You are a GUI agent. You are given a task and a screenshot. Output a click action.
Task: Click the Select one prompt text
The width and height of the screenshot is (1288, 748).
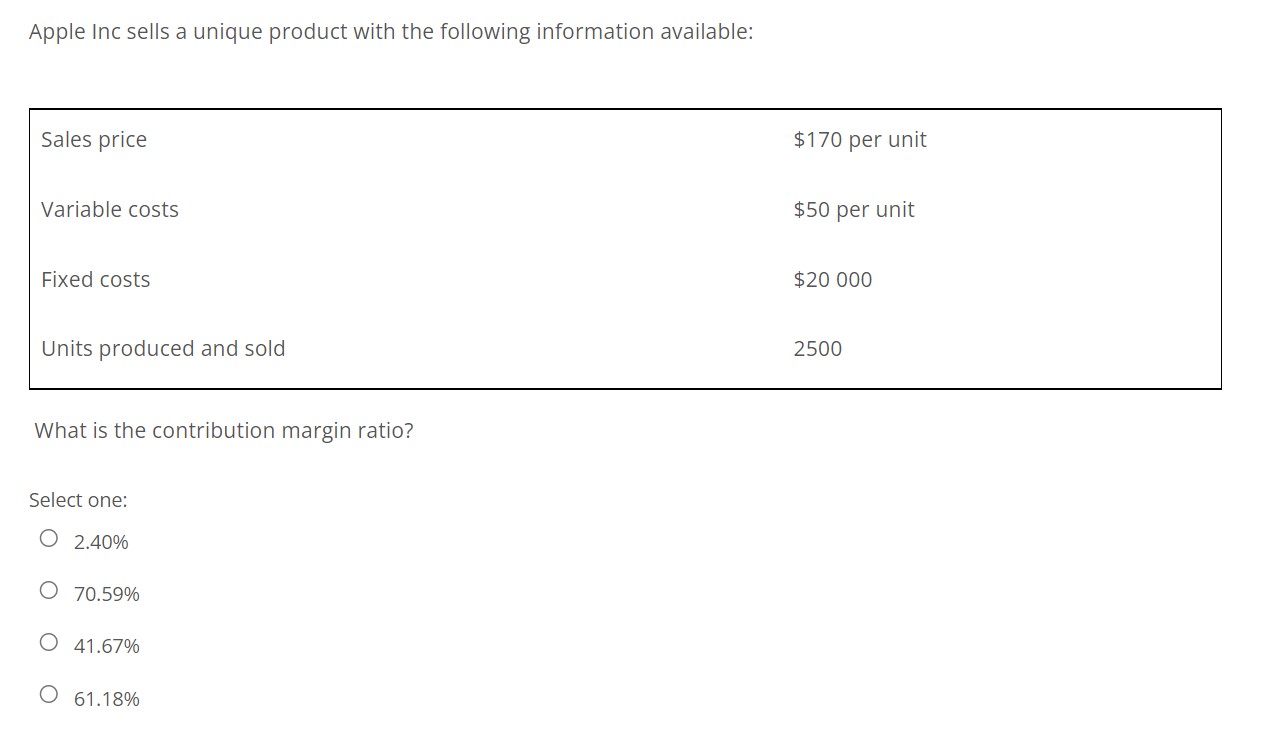point(77,500)
